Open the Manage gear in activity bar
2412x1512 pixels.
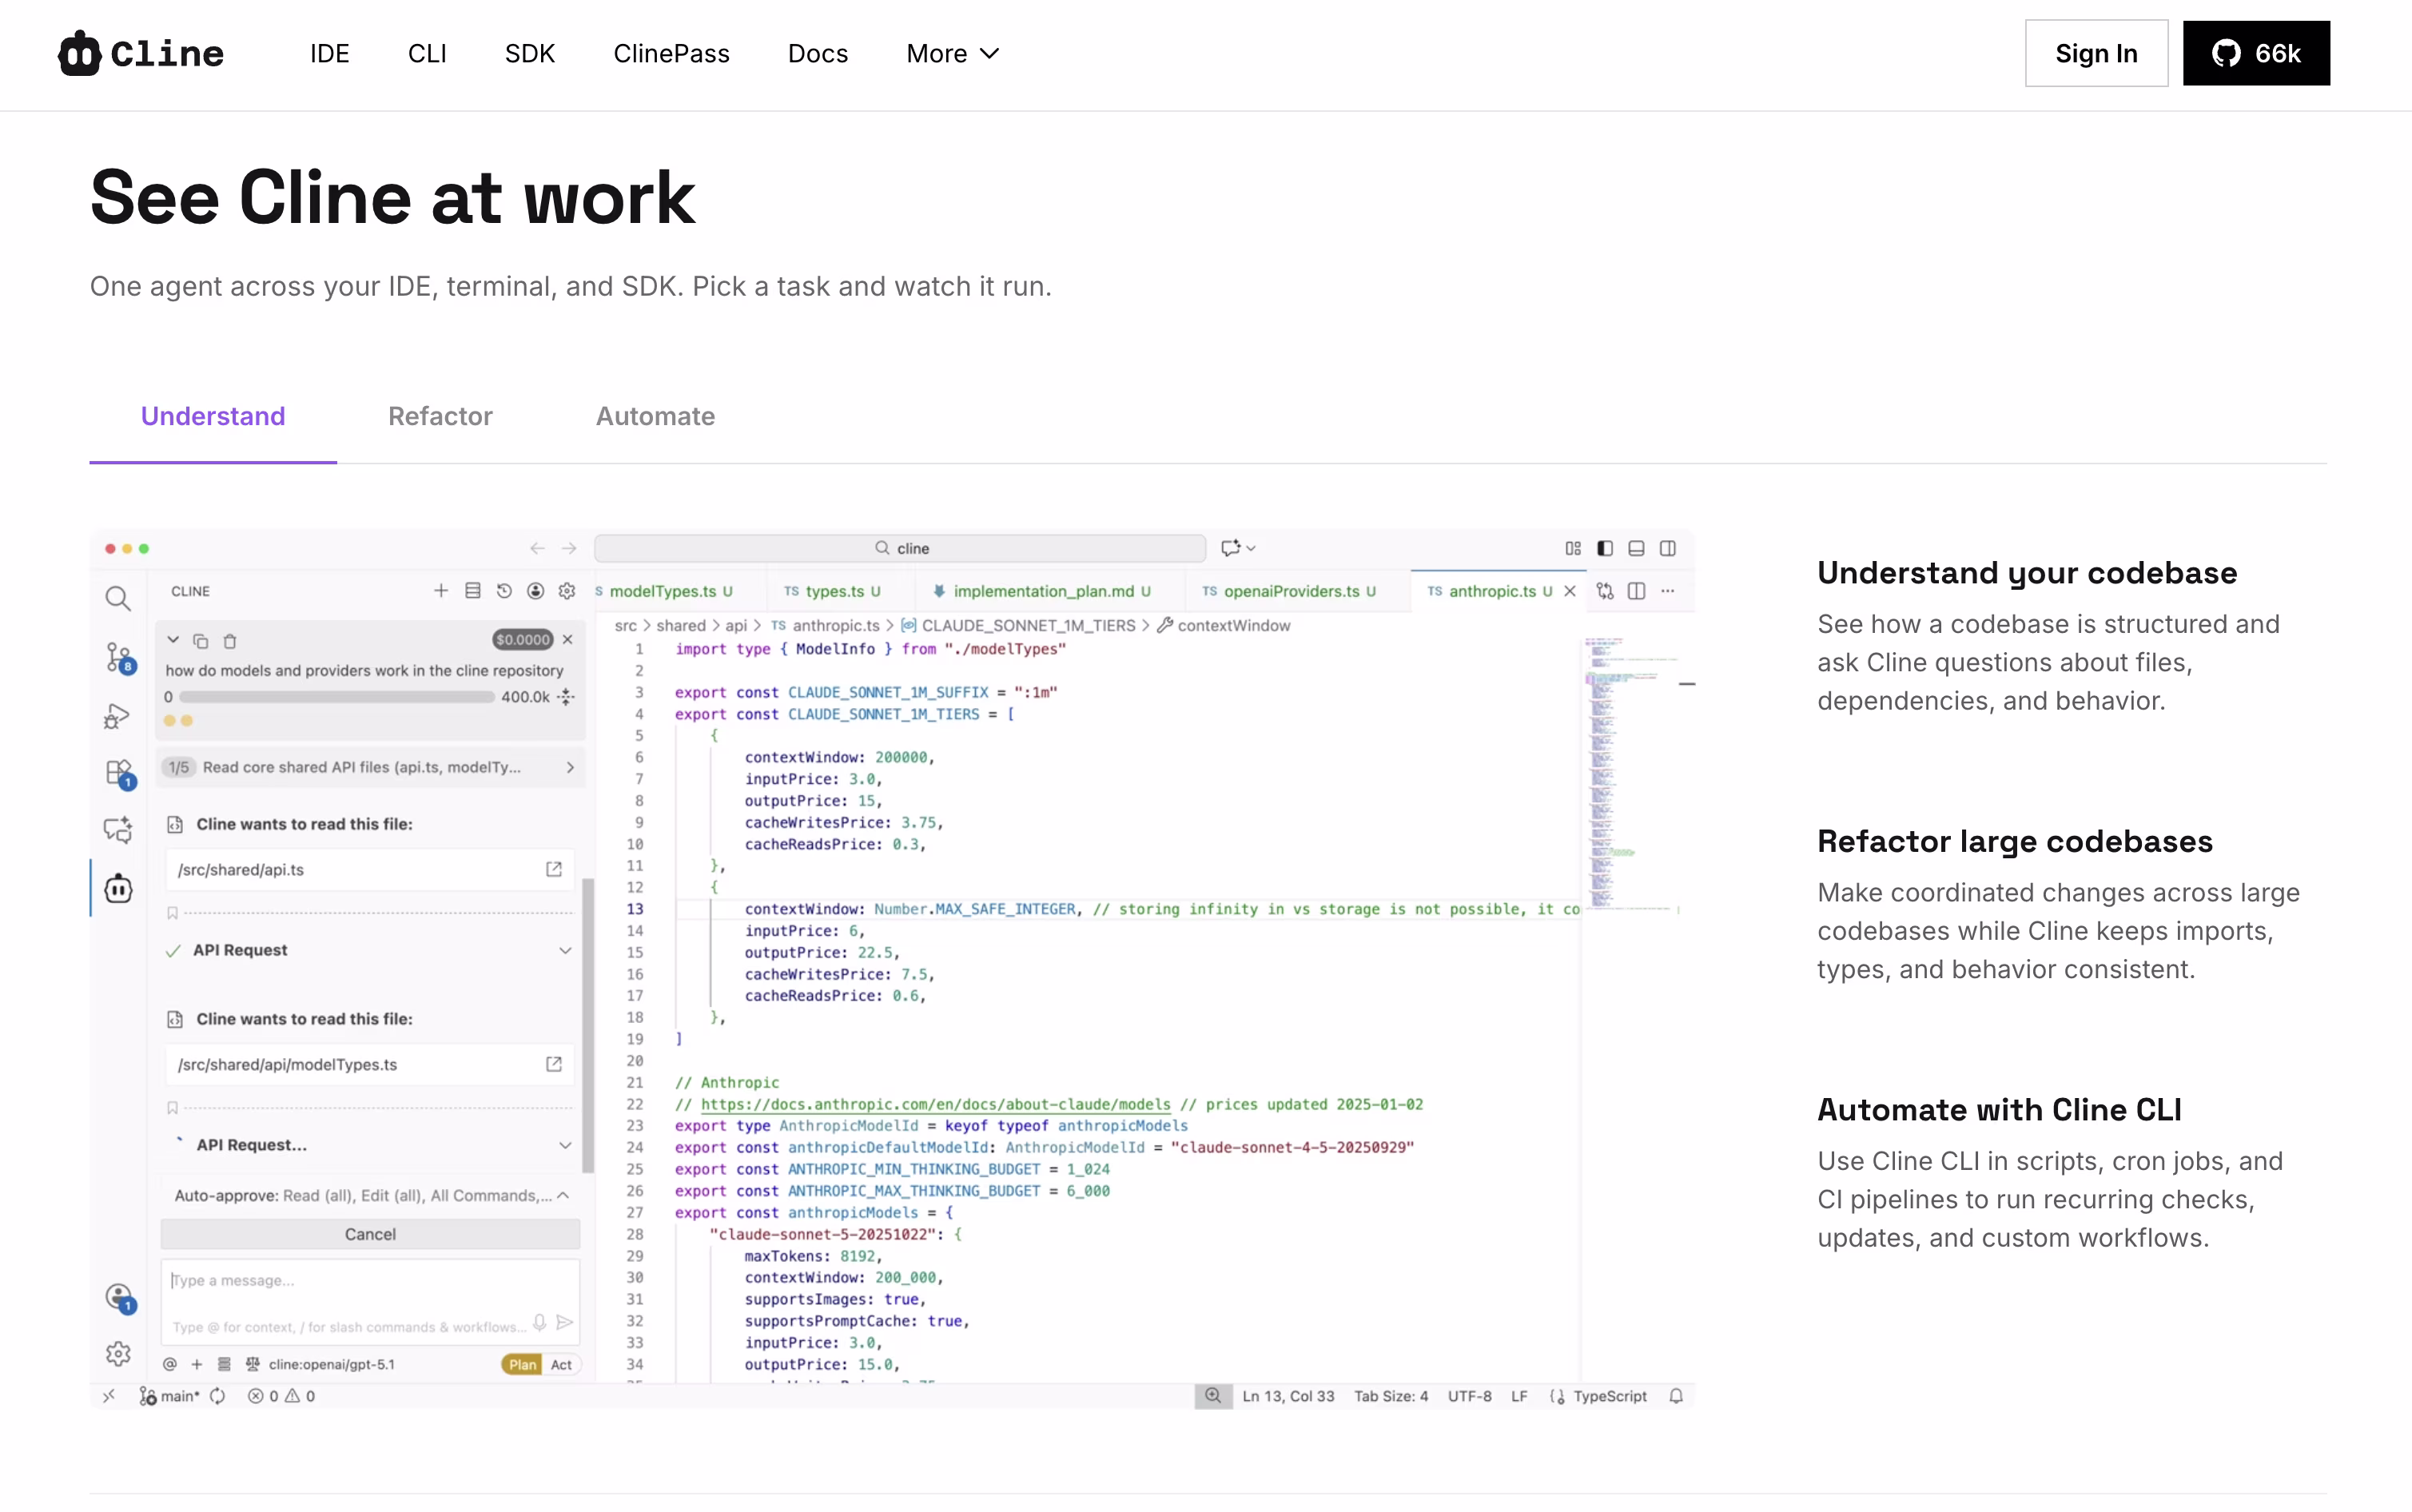click(x=118, y=1354)
